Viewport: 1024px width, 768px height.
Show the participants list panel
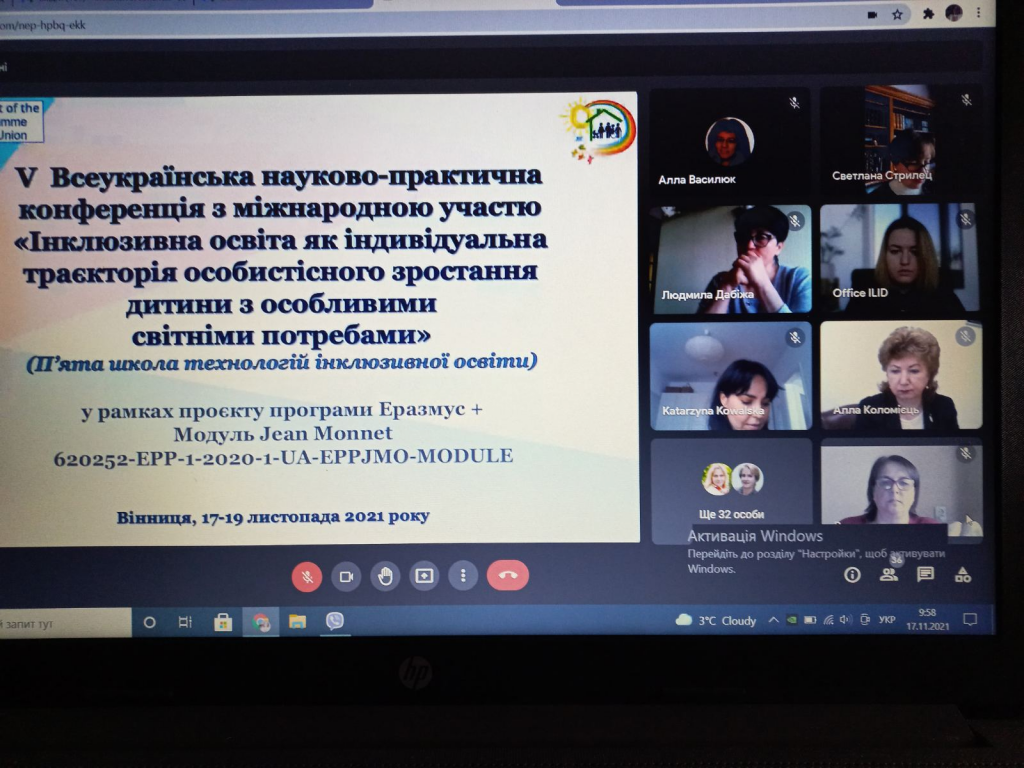[888, 574]
